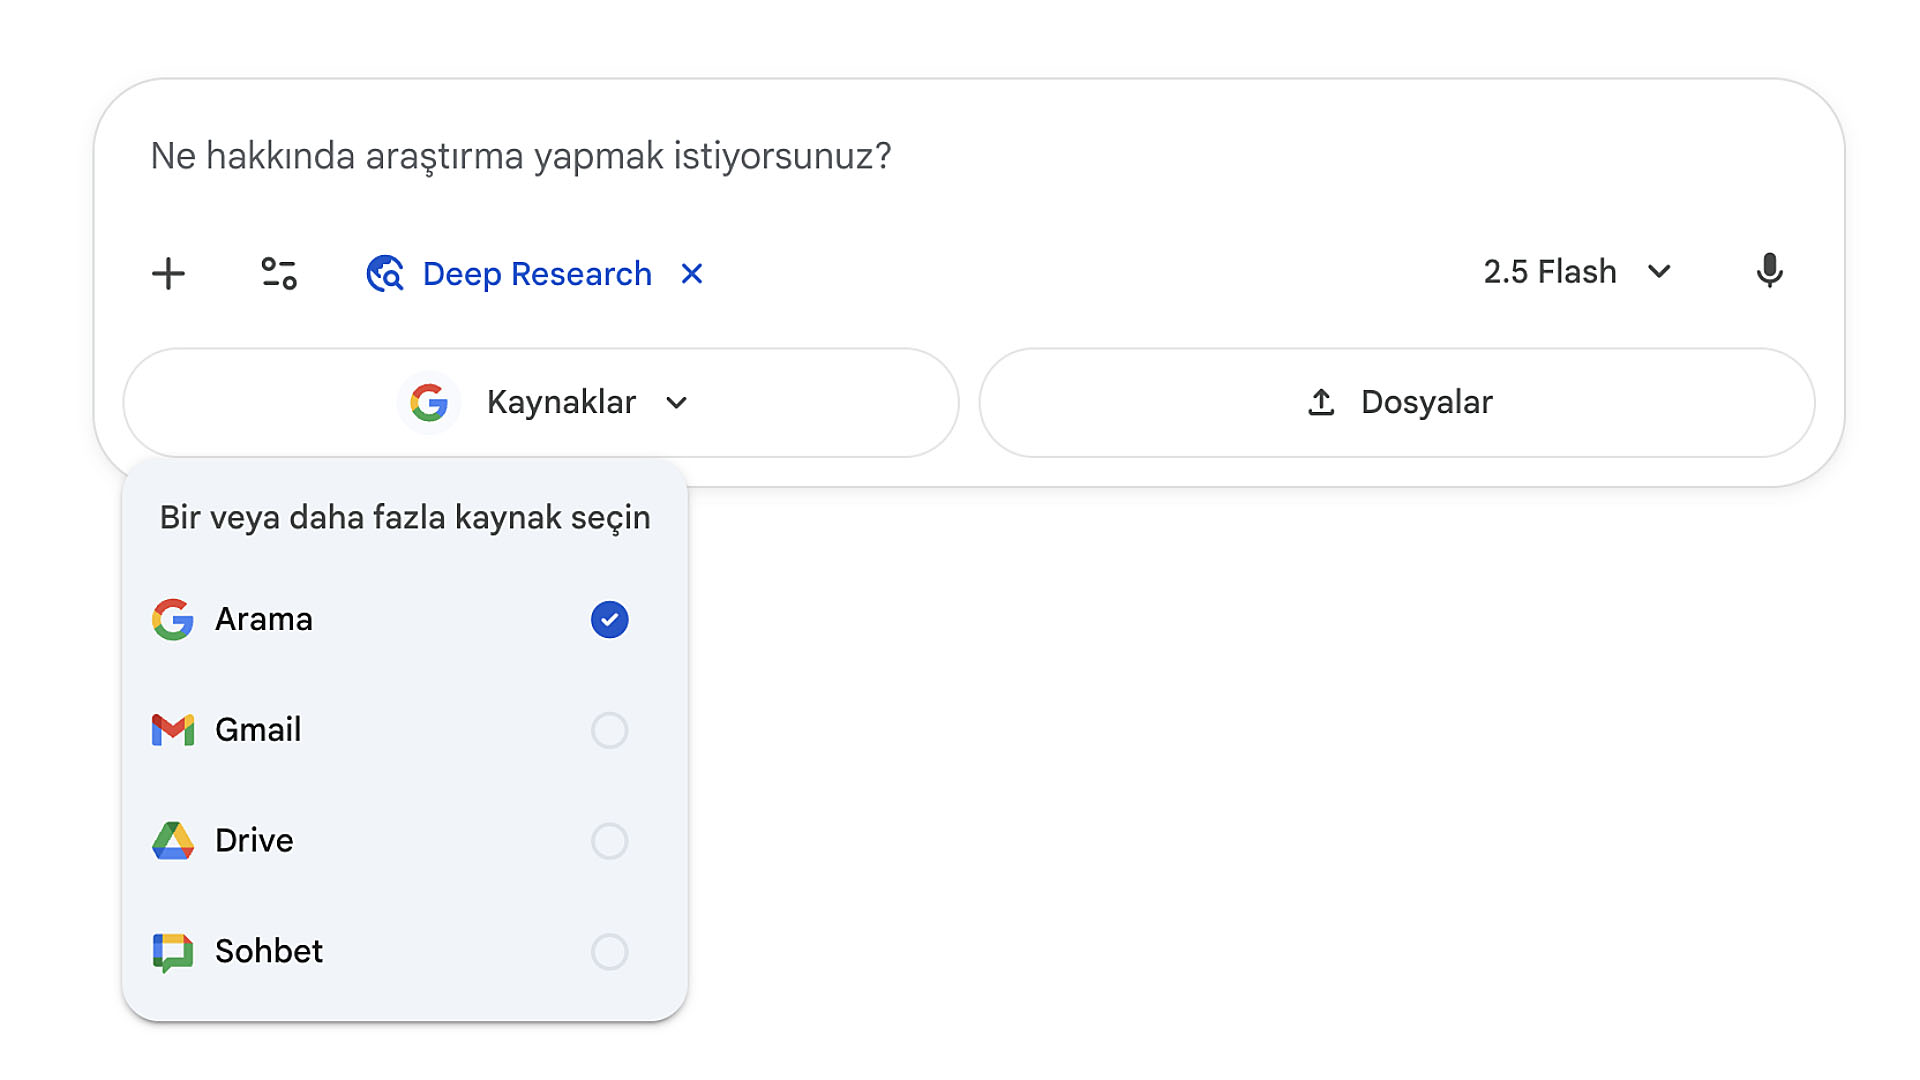This screenshot has width=1920, height=1080.
Task: Click the plus add attachment icon
Action: coord(168,273)
